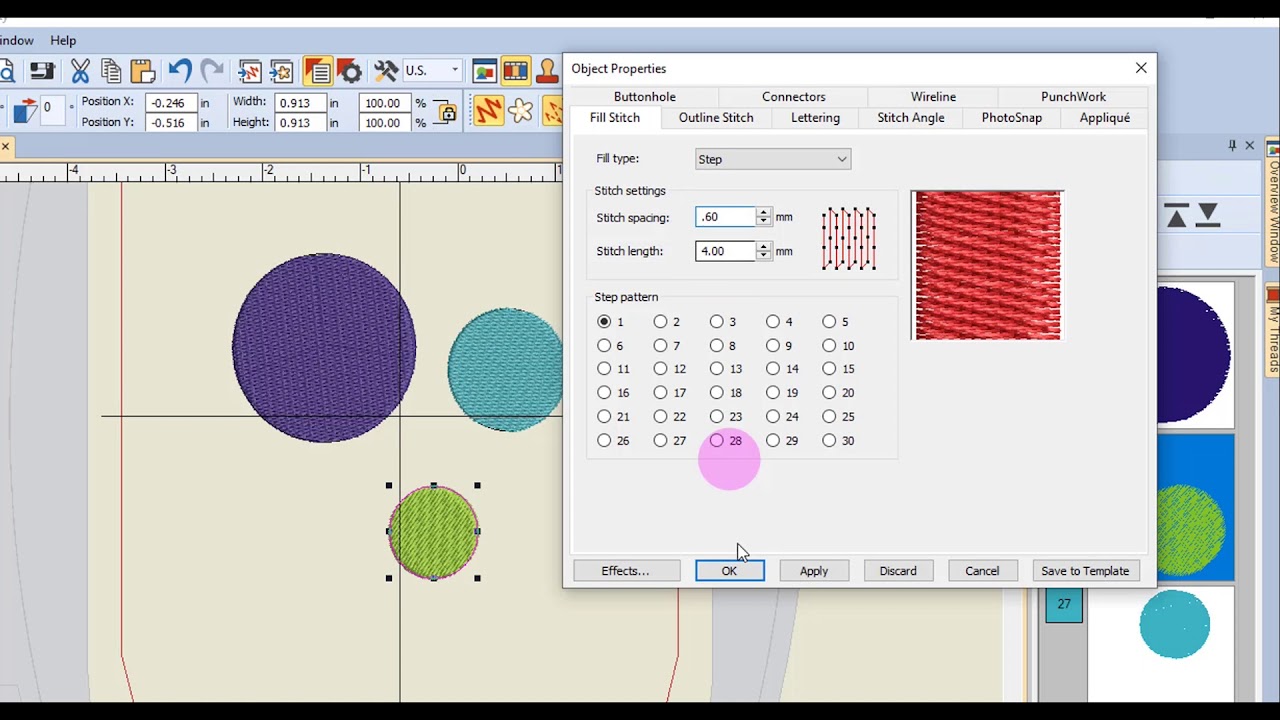This screenshot has width=1280, height=720.
Task: Toggle the red zigzag stitch view icon
Action: (x=489, y=110)
